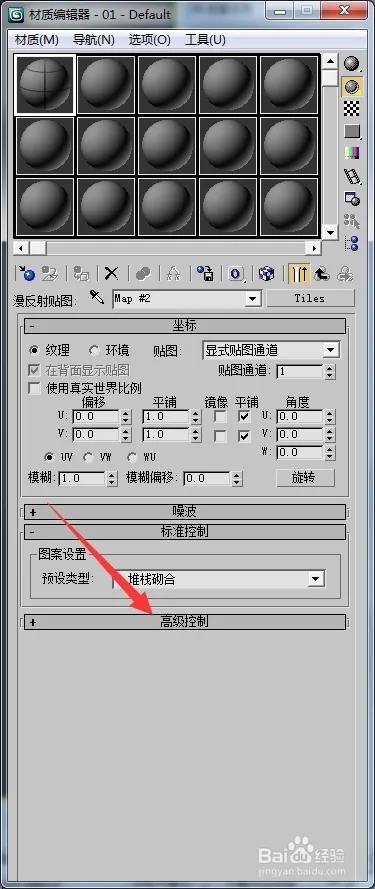The height and width of the screenshot is (889, 375).
Task: Toggle V 镜像 mirror checkbox
Action: click(220, 436)
